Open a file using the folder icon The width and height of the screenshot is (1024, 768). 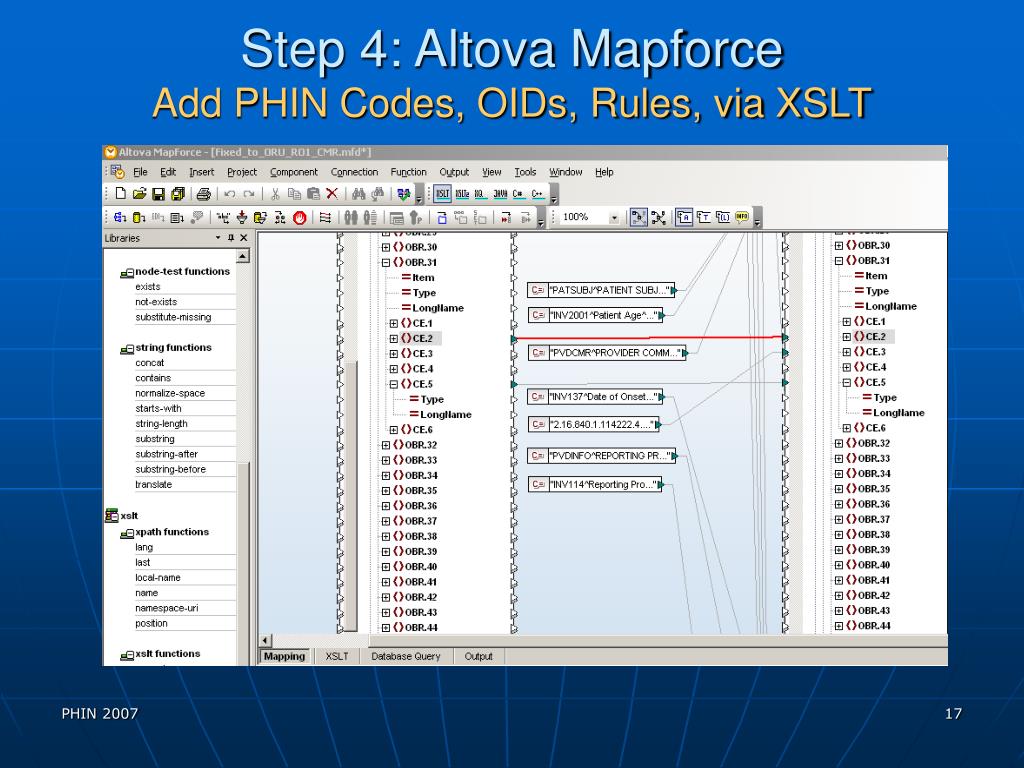click(x=139, y=193)
